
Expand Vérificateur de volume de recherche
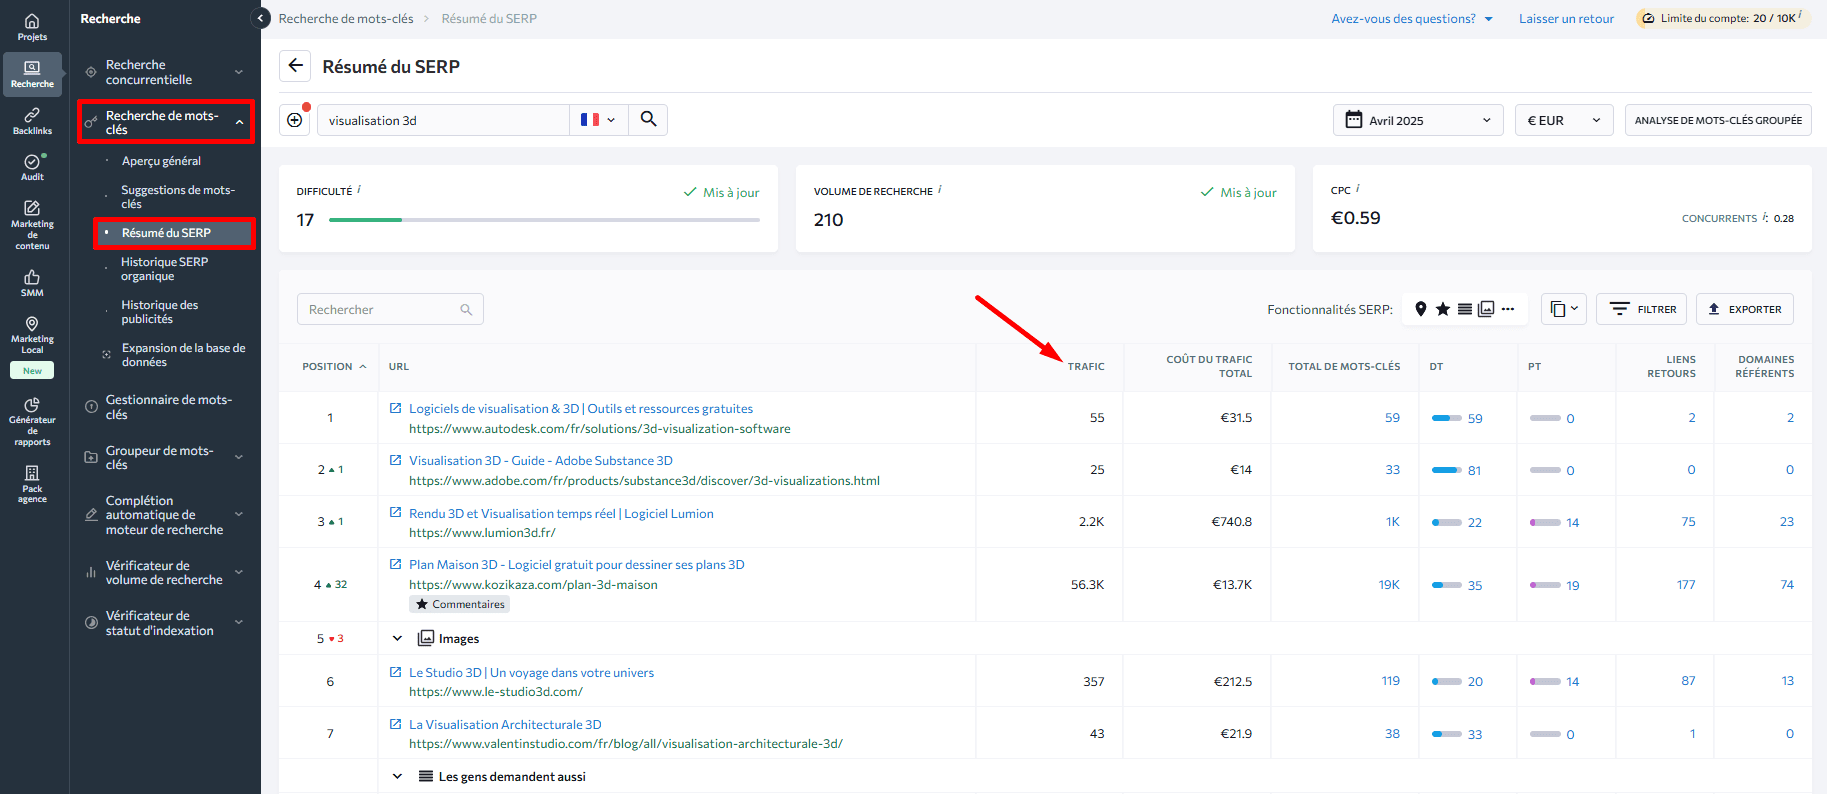click(239, 572)
